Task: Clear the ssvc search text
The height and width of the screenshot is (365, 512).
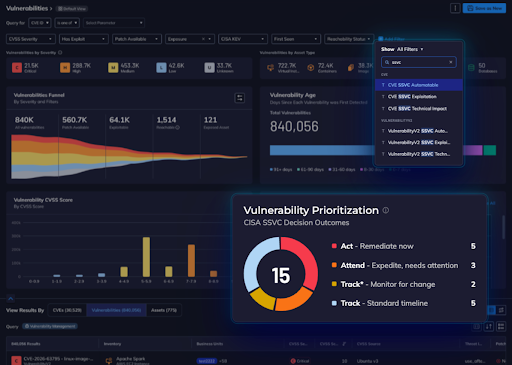Action: pyautogui.click(x=451, y=62)
